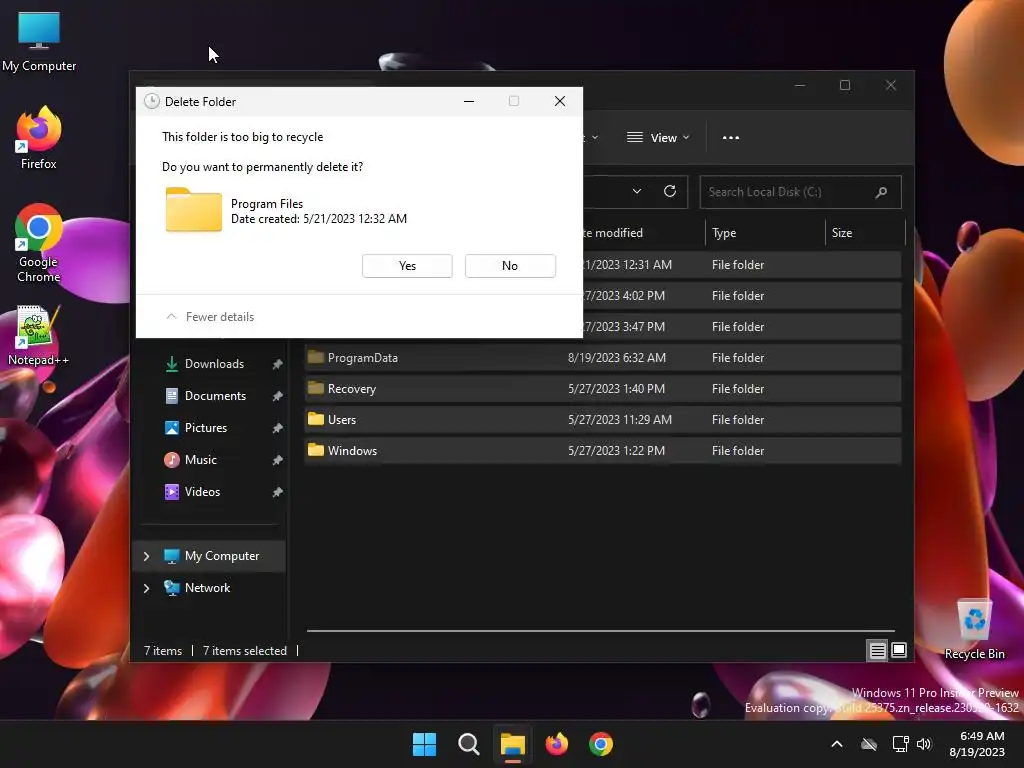Viewport: 1024px width, 768px height.
Task: Click horizontal scrollbar in file list
Action: coord(600,631)
